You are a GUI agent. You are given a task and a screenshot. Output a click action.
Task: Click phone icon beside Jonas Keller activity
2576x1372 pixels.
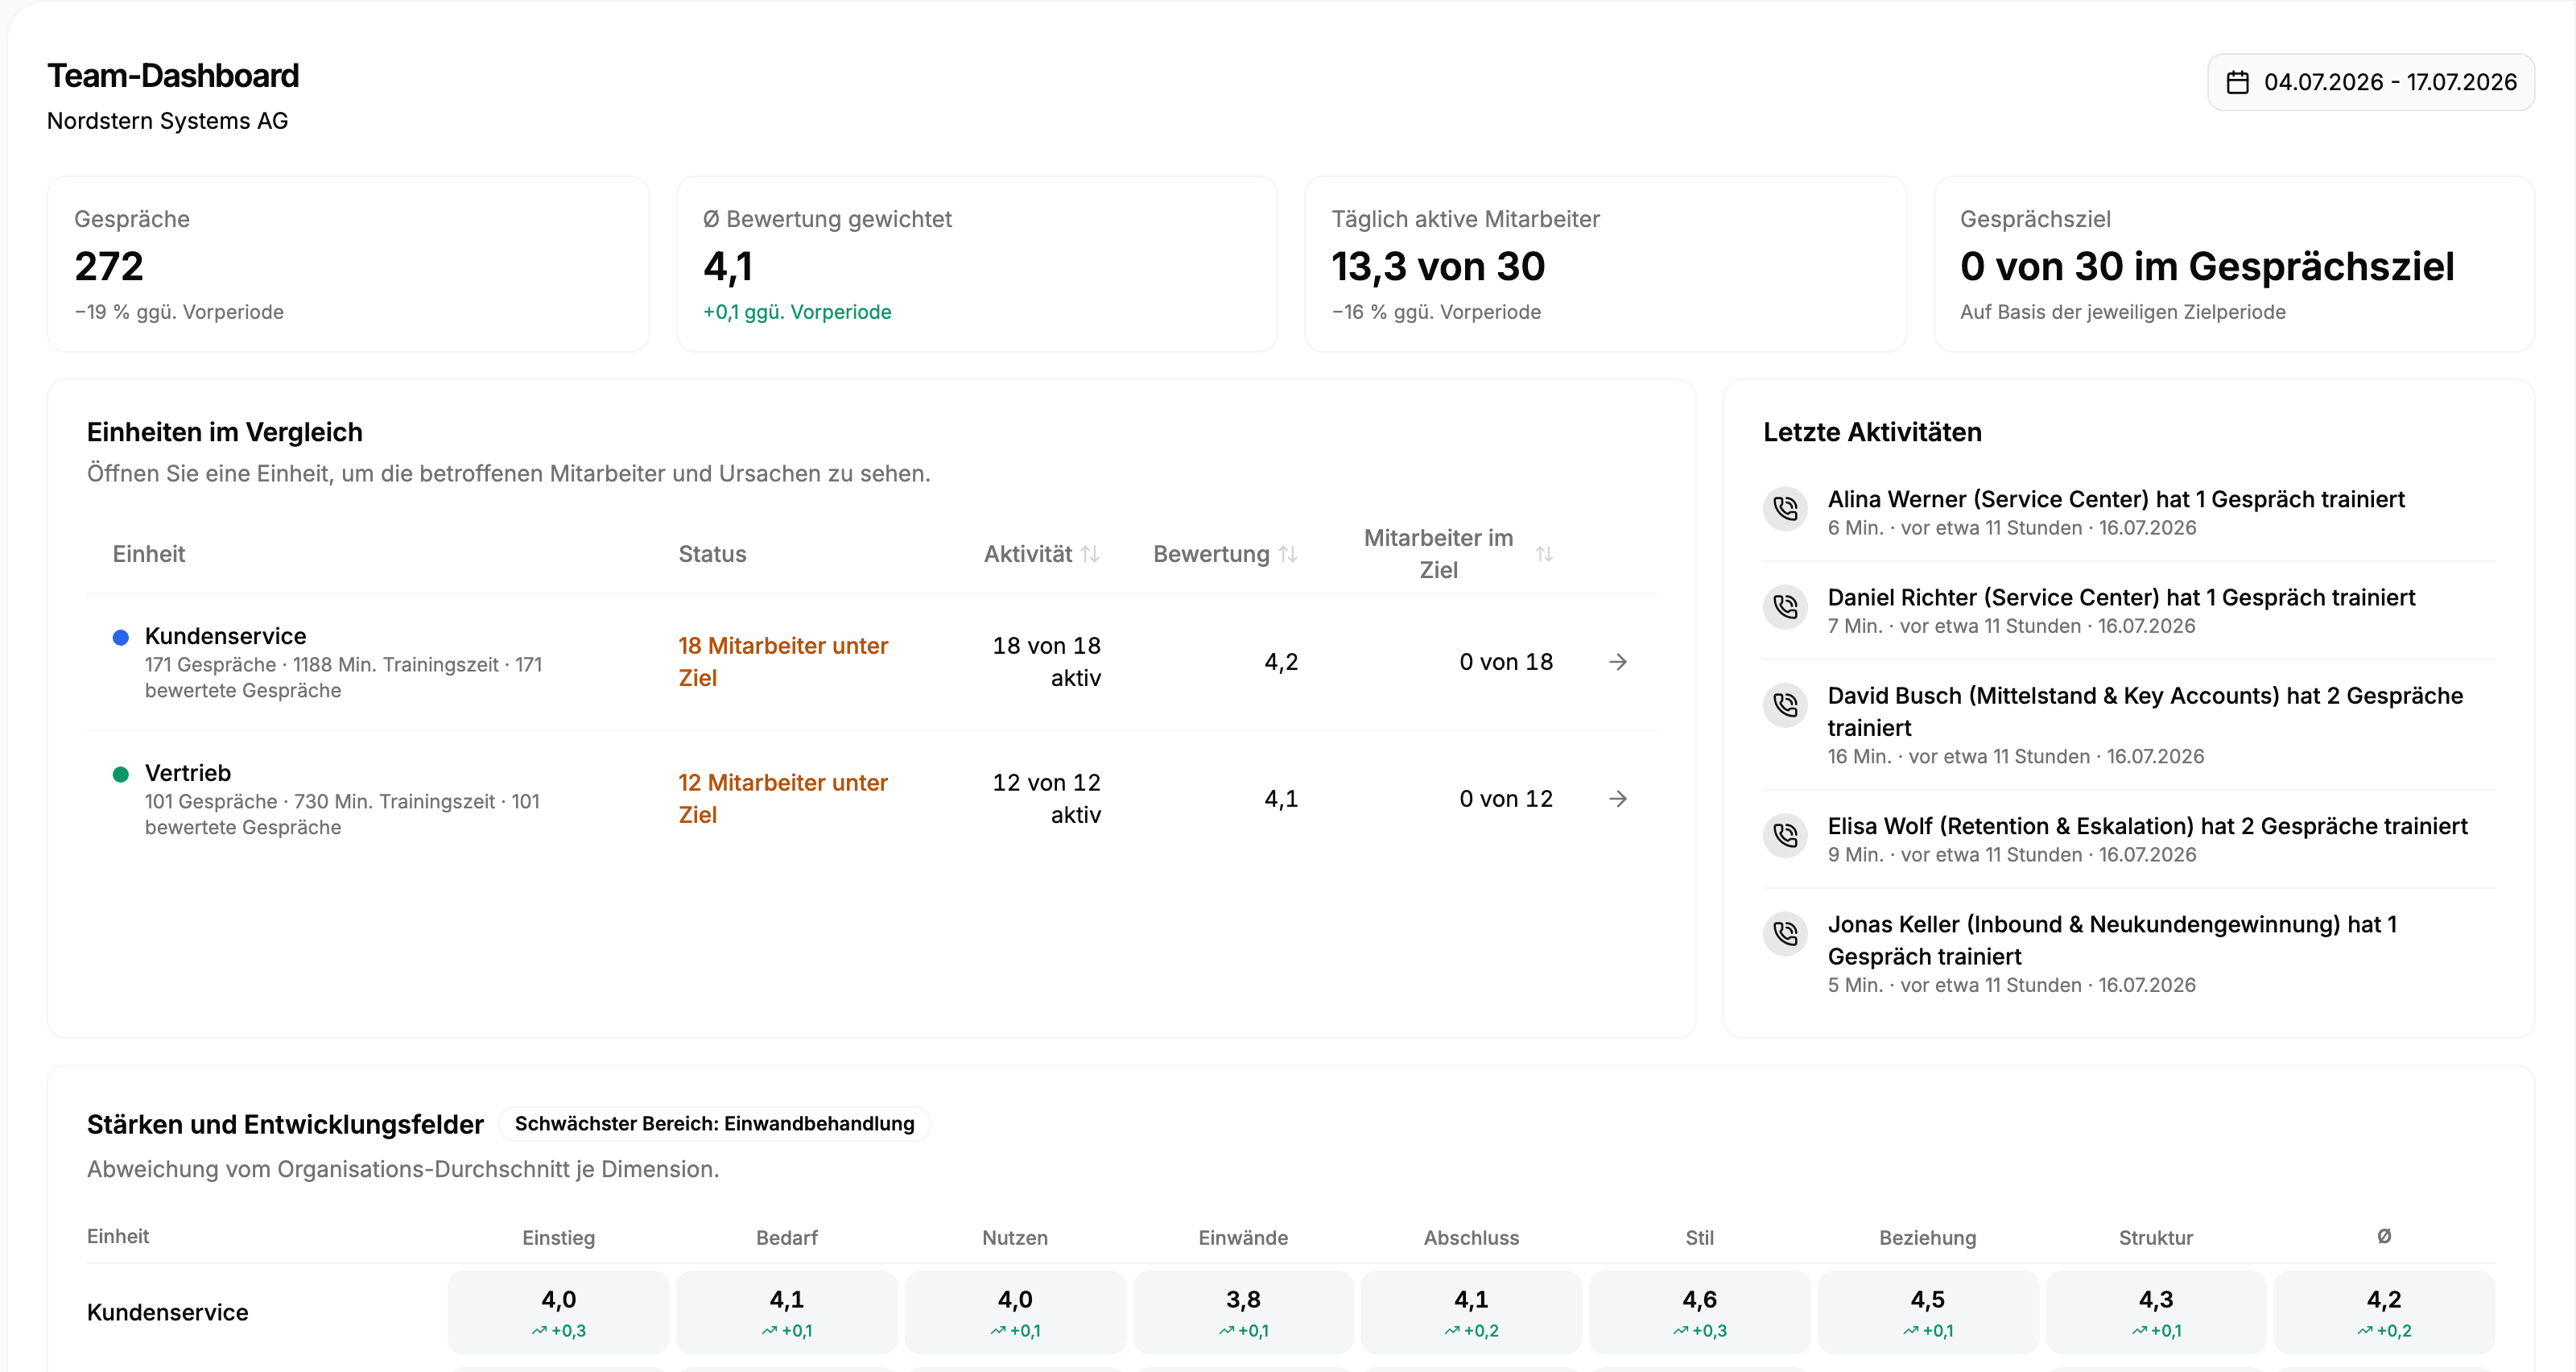coord(1785,934)
